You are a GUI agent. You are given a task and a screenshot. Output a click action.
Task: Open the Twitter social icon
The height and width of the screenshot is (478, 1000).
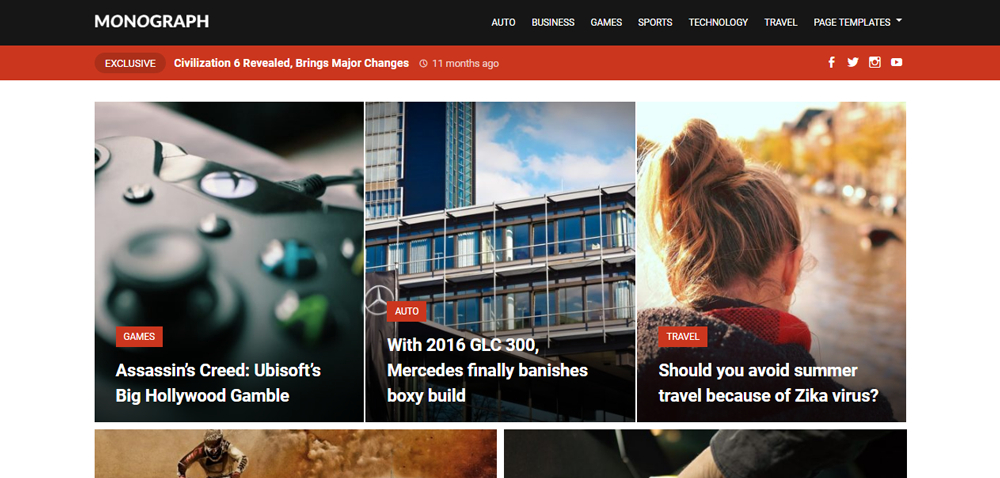pos(853,62)
